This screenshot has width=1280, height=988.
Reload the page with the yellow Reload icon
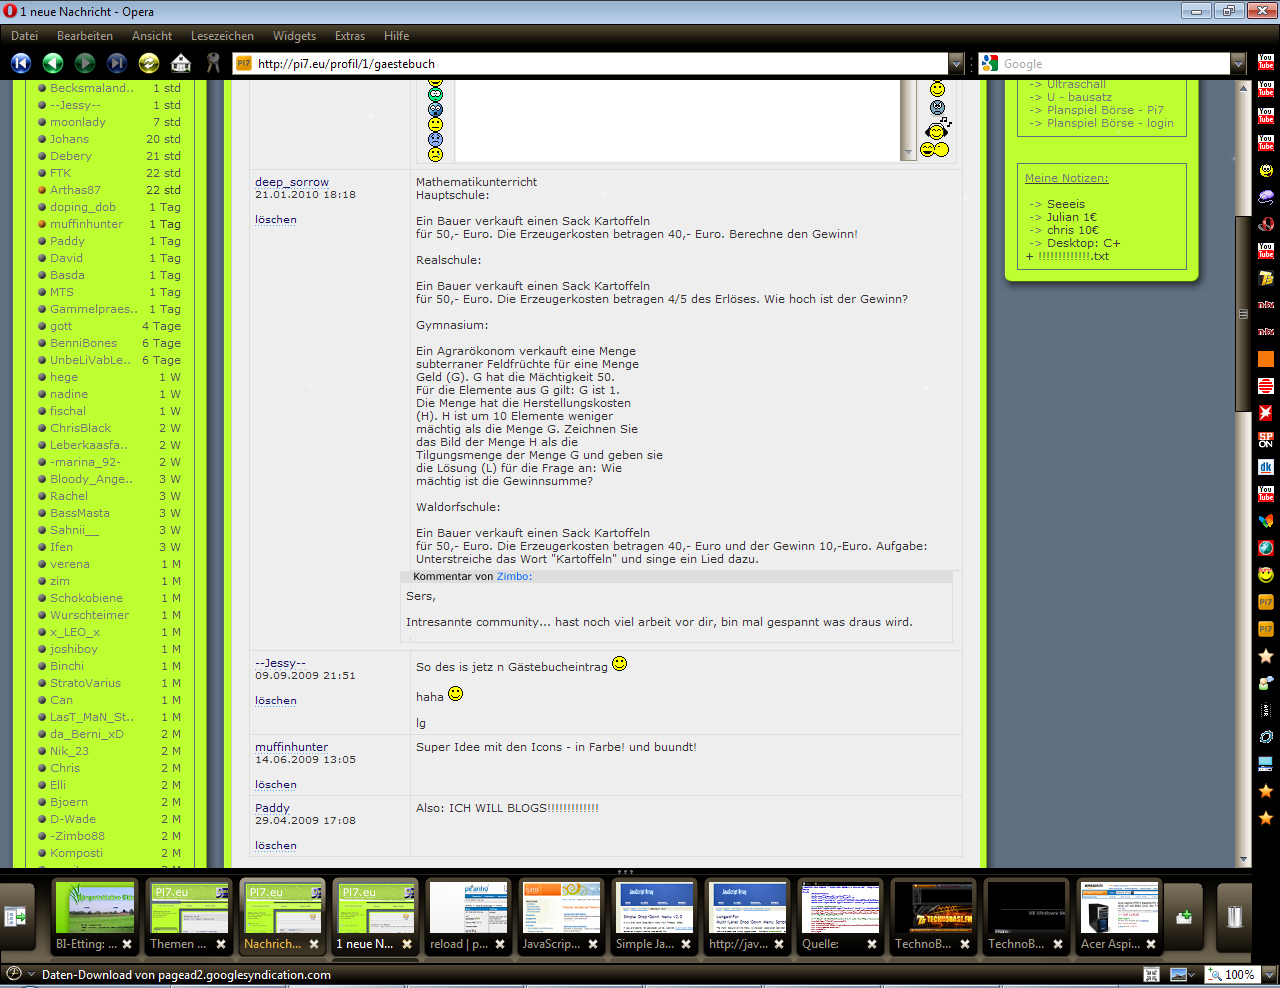(x=149, y=63)
